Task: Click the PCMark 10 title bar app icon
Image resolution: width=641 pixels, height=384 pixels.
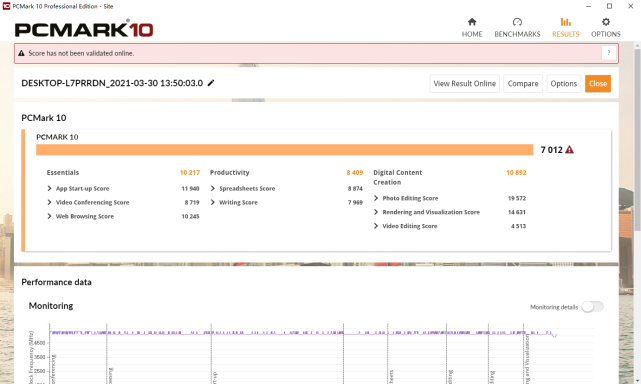Action: [x=6, y=6]
